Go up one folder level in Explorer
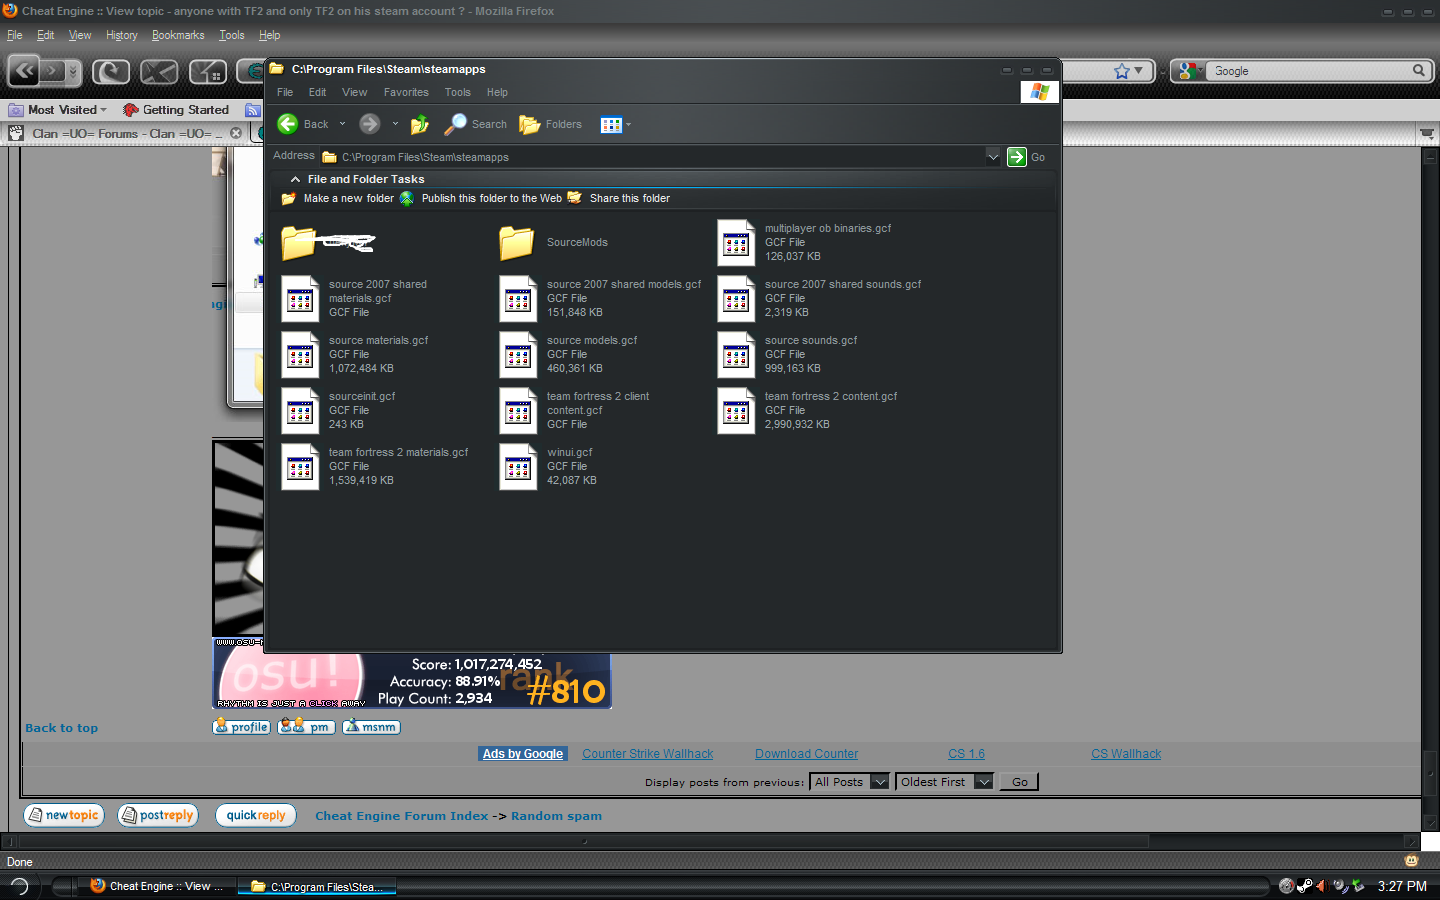The image size is (1440, 900). (x=420, y=124)
